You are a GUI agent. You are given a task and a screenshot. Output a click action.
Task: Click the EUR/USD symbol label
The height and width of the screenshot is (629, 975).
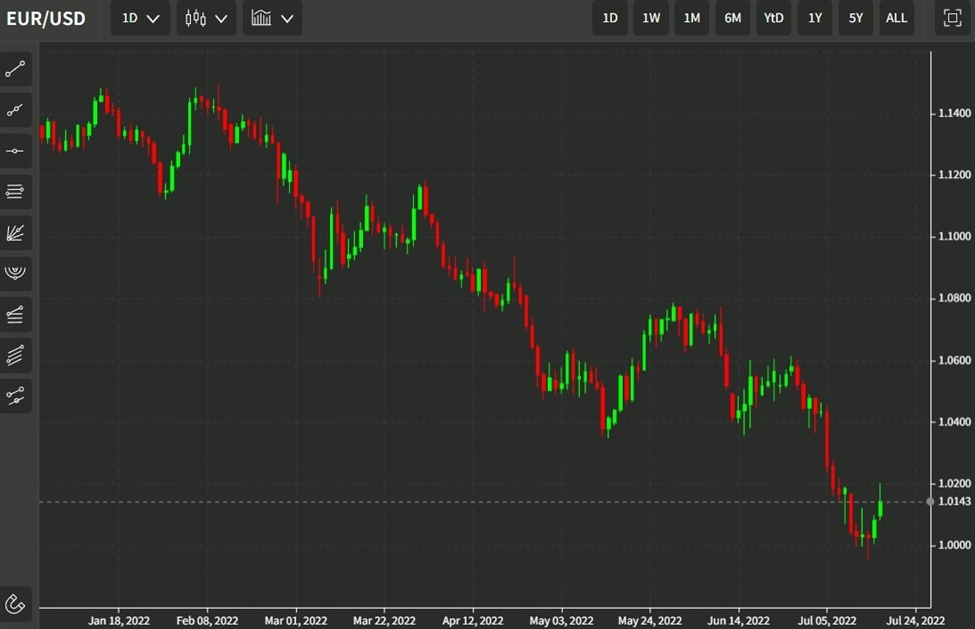click(45, 17)
